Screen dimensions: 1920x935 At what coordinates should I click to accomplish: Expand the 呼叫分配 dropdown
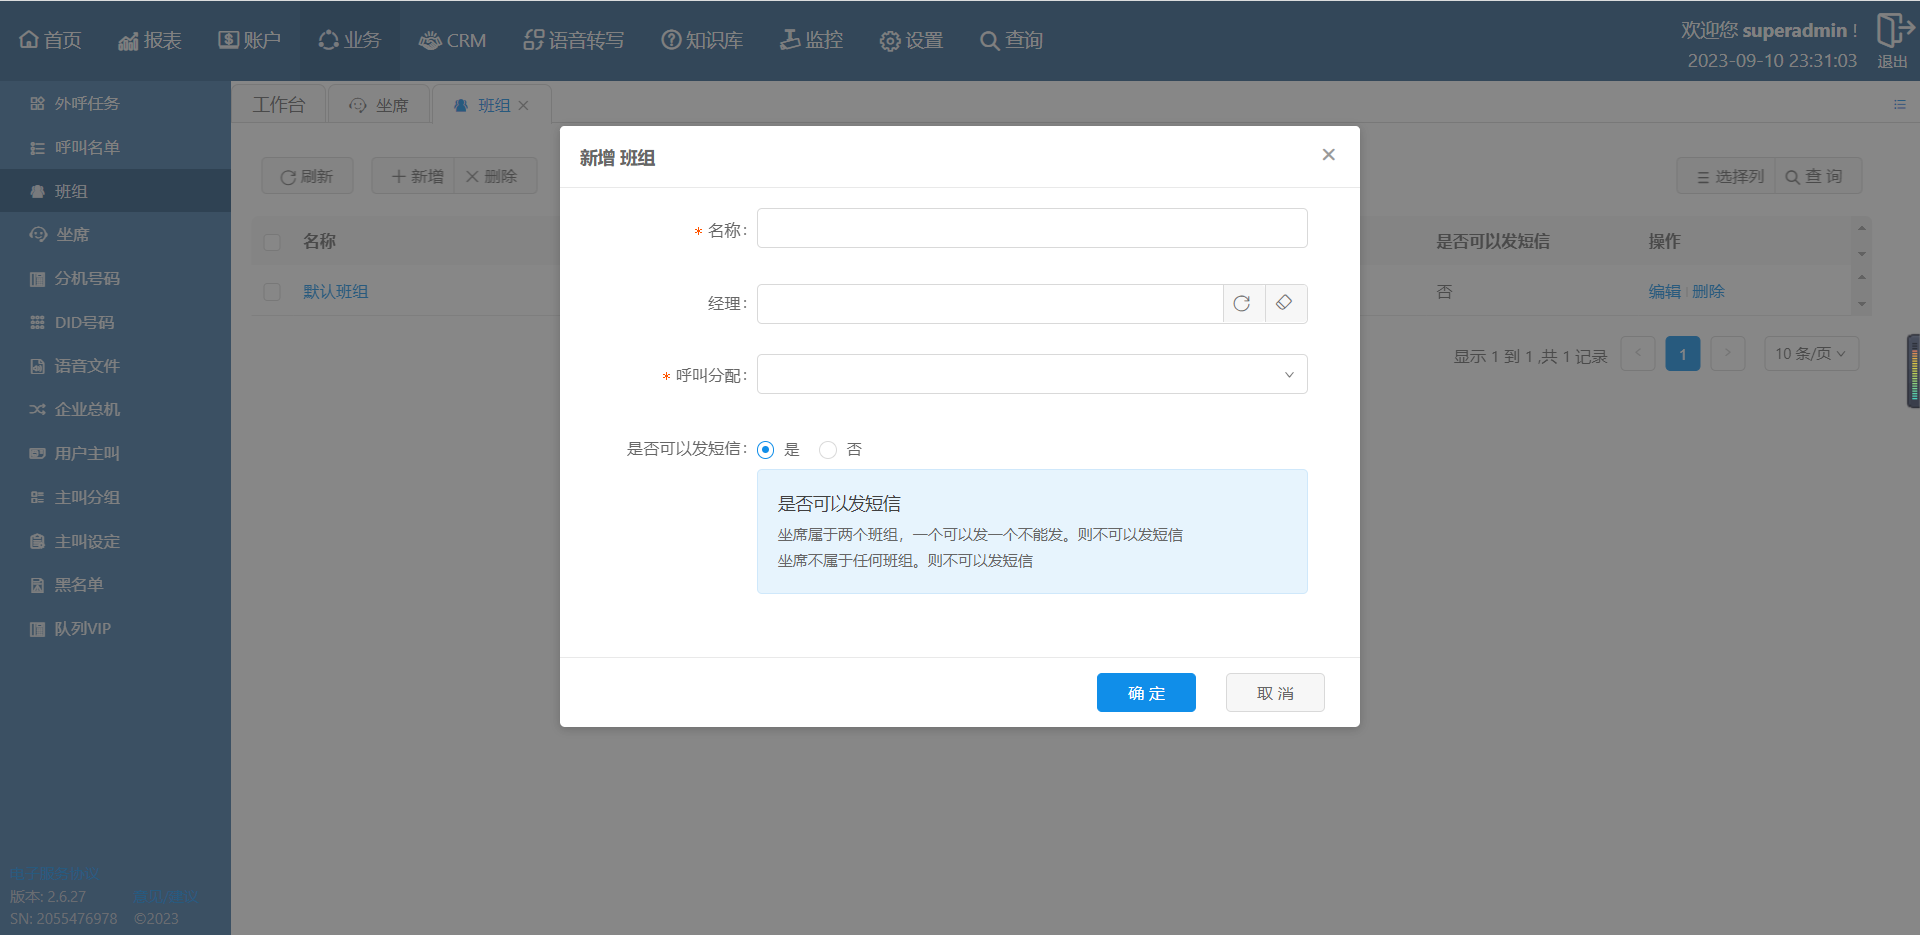tap(1031, 375)
